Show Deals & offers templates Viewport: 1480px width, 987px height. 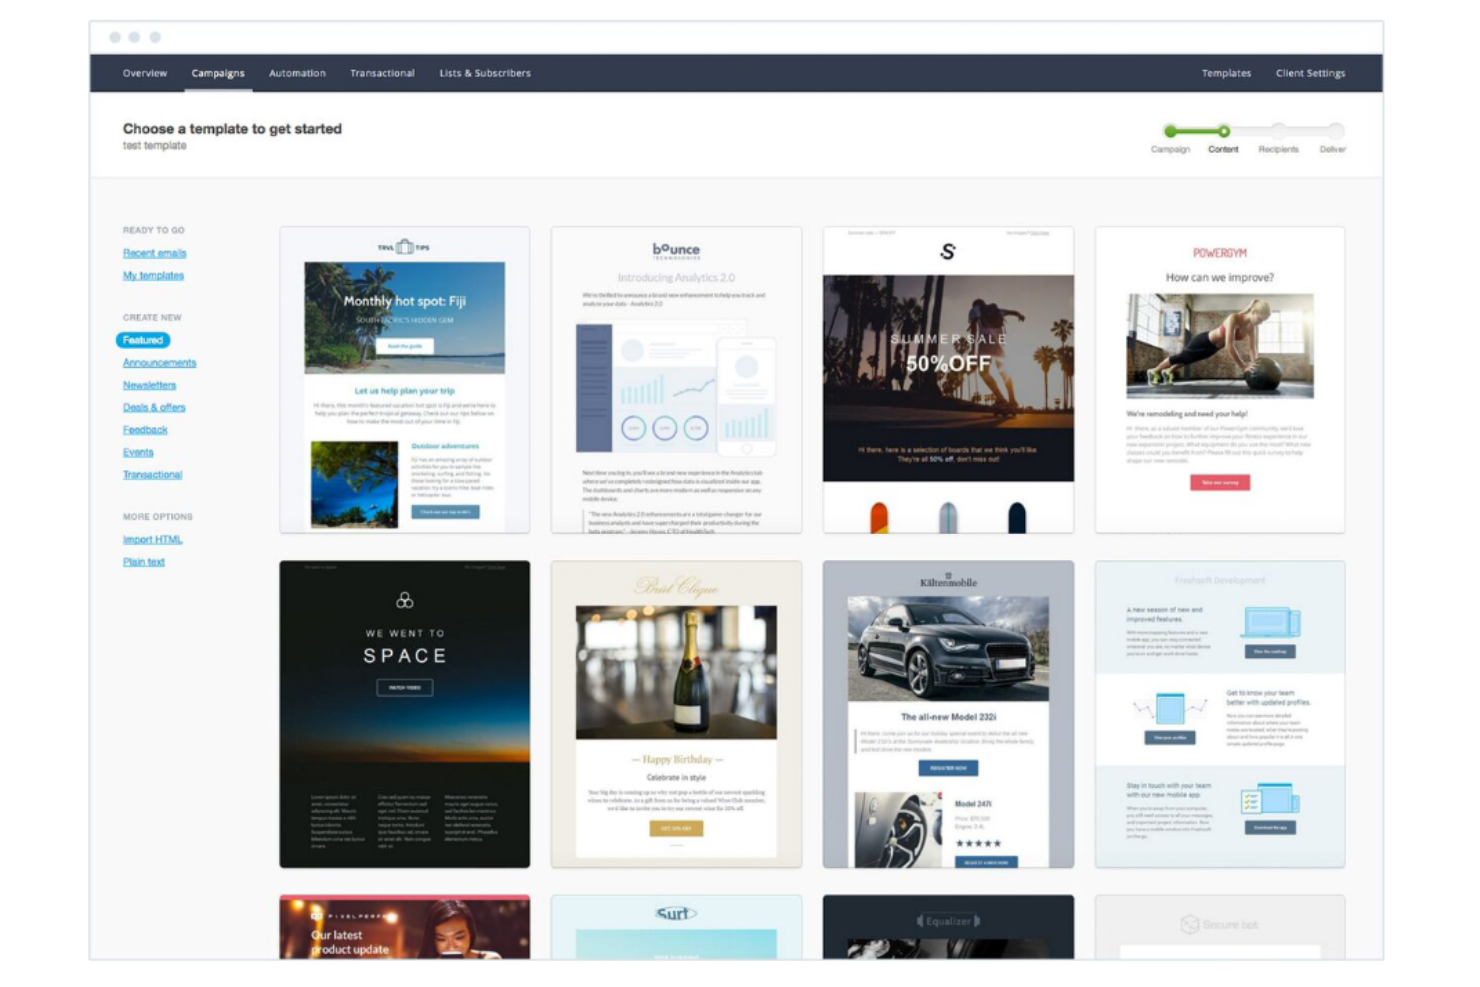point(154,407)
